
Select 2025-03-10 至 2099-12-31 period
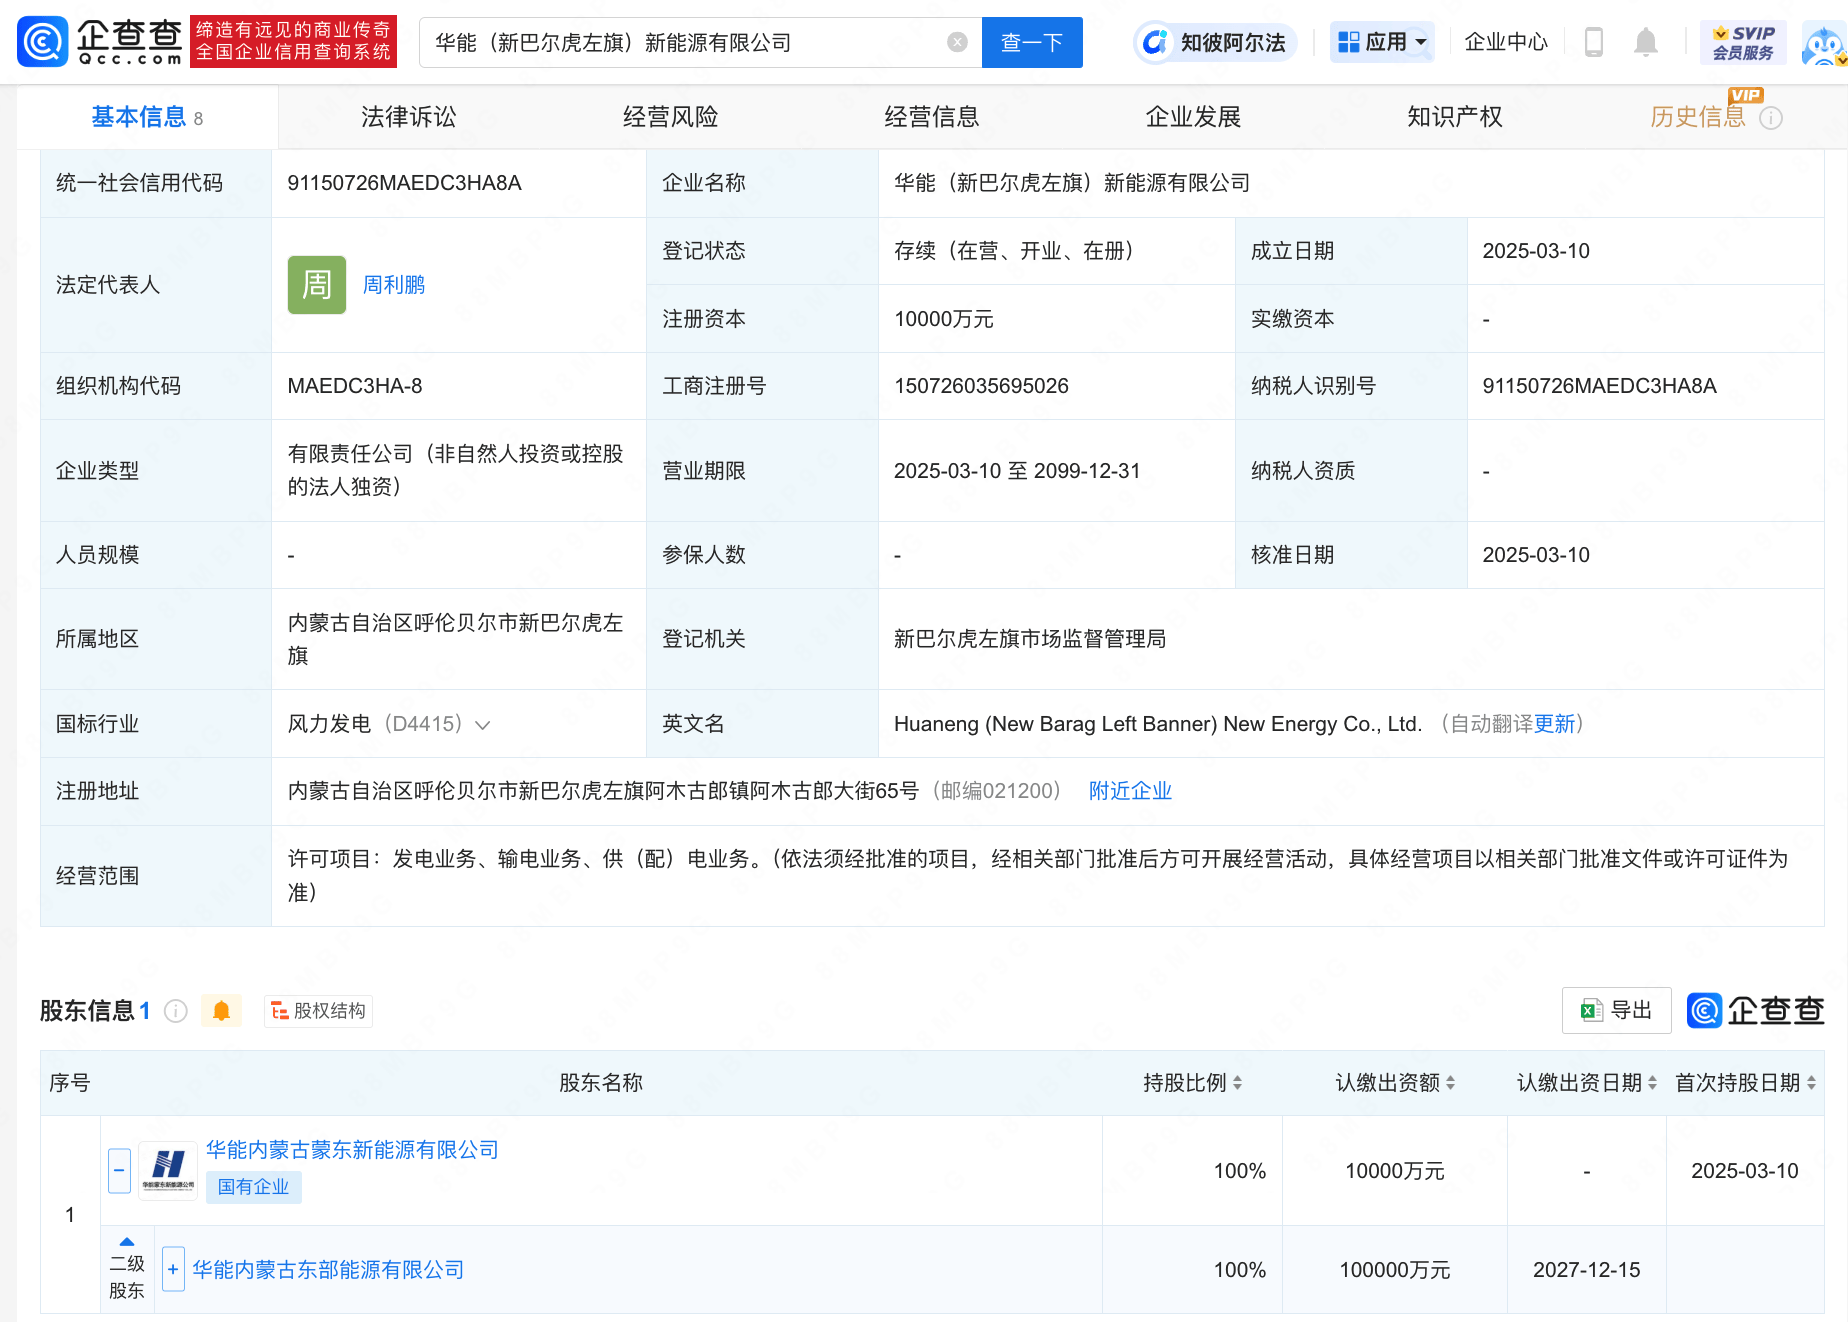(x=1017, y=471)
